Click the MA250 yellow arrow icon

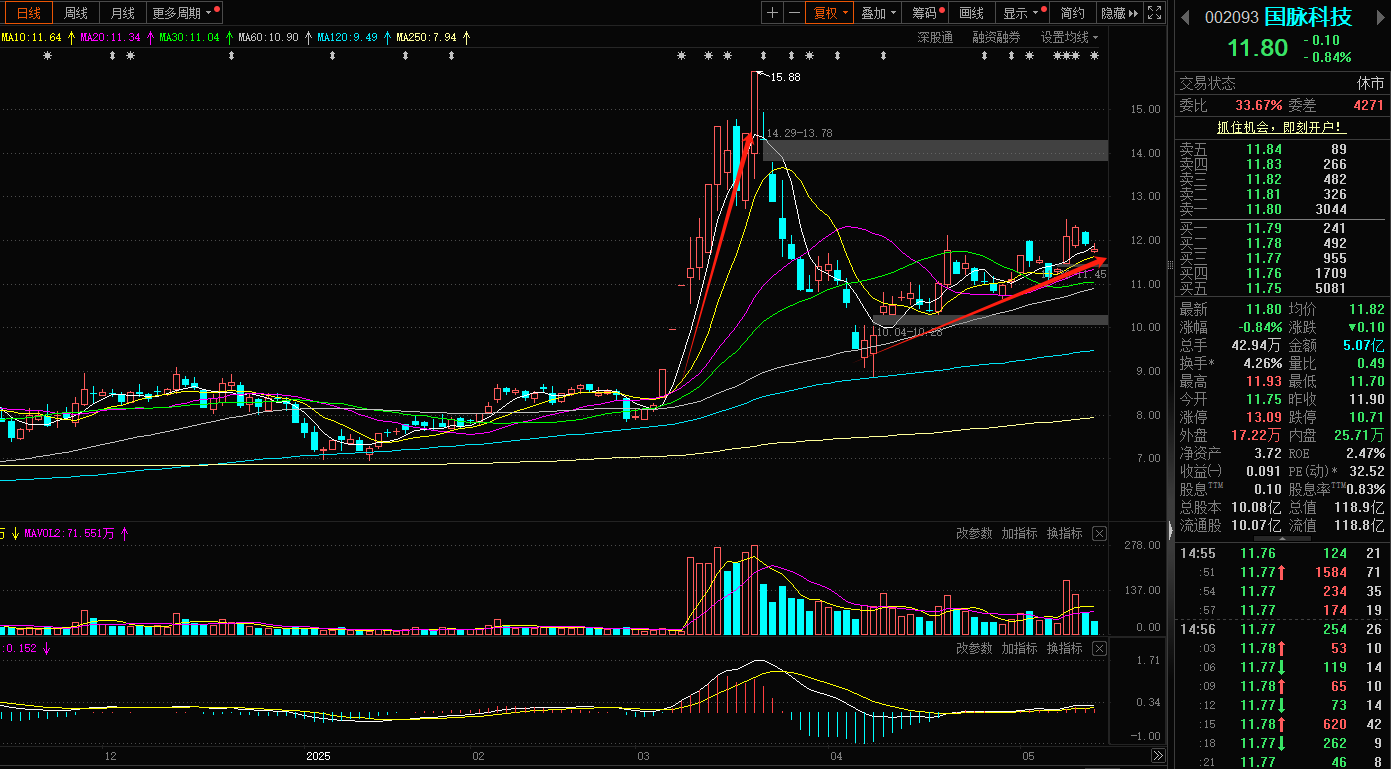[466, 37]
